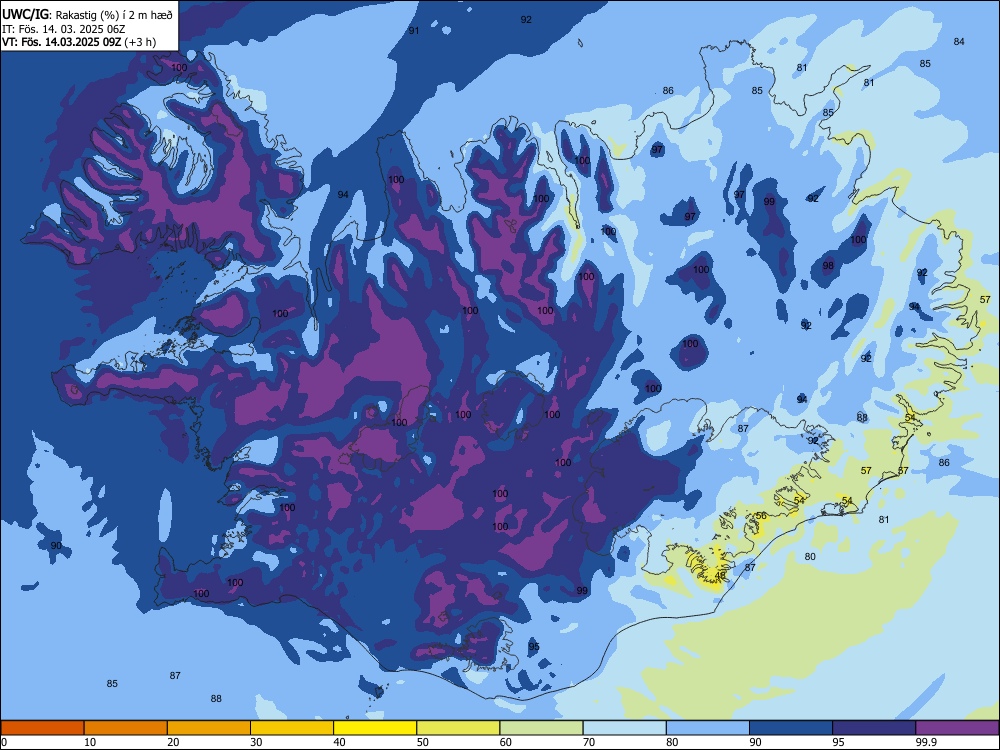Viewport: 1000px width, 750px height.
Task: Click the '30' legend scale label
Action: (256, 742)
